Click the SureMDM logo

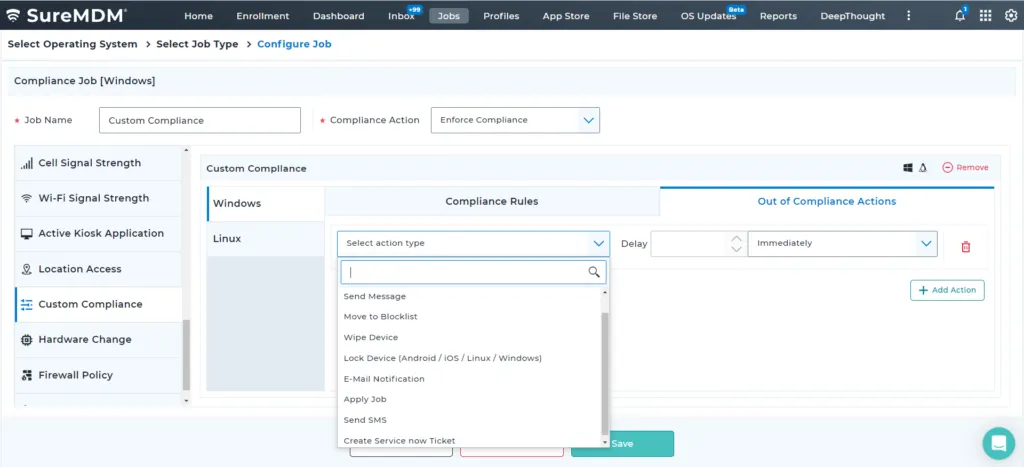pos(67,16)
